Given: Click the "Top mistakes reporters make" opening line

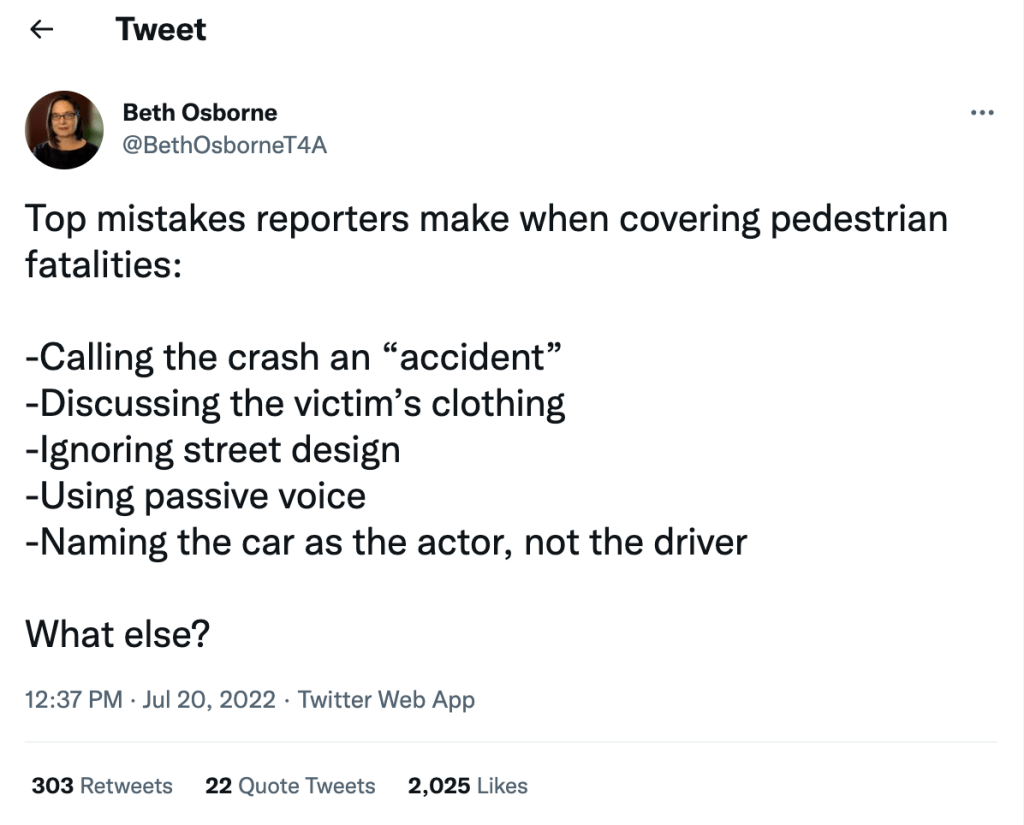Looking at the screenshot, I should tap(485, 219).
